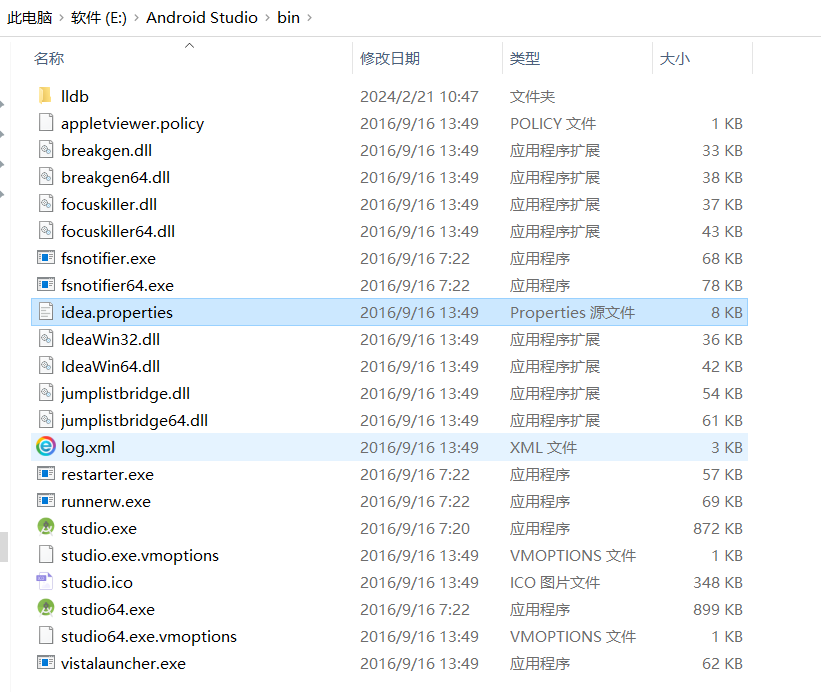Click the idea.properties file icon

coord(46,312)
